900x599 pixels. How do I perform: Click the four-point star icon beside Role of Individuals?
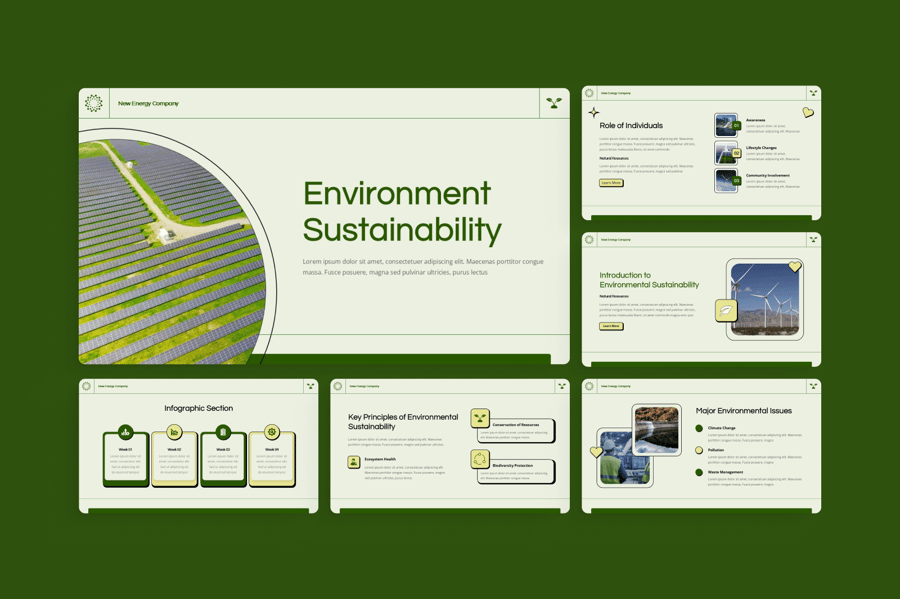point(593,112)
